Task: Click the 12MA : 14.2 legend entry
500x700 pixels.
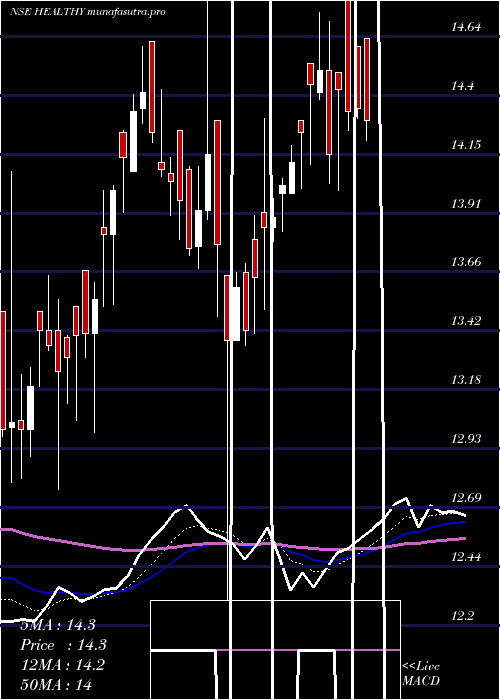Action: [x=62, y=665]
